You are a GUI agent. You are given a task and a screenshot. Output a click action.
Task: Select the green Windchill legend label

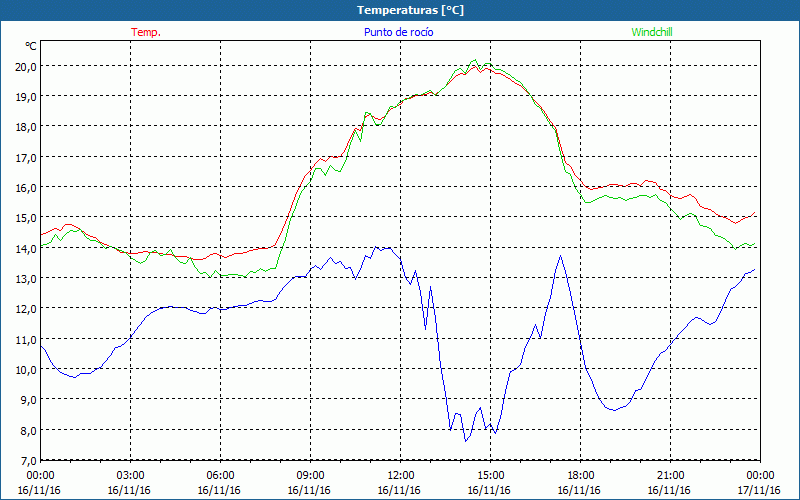(x=652, y=32)
